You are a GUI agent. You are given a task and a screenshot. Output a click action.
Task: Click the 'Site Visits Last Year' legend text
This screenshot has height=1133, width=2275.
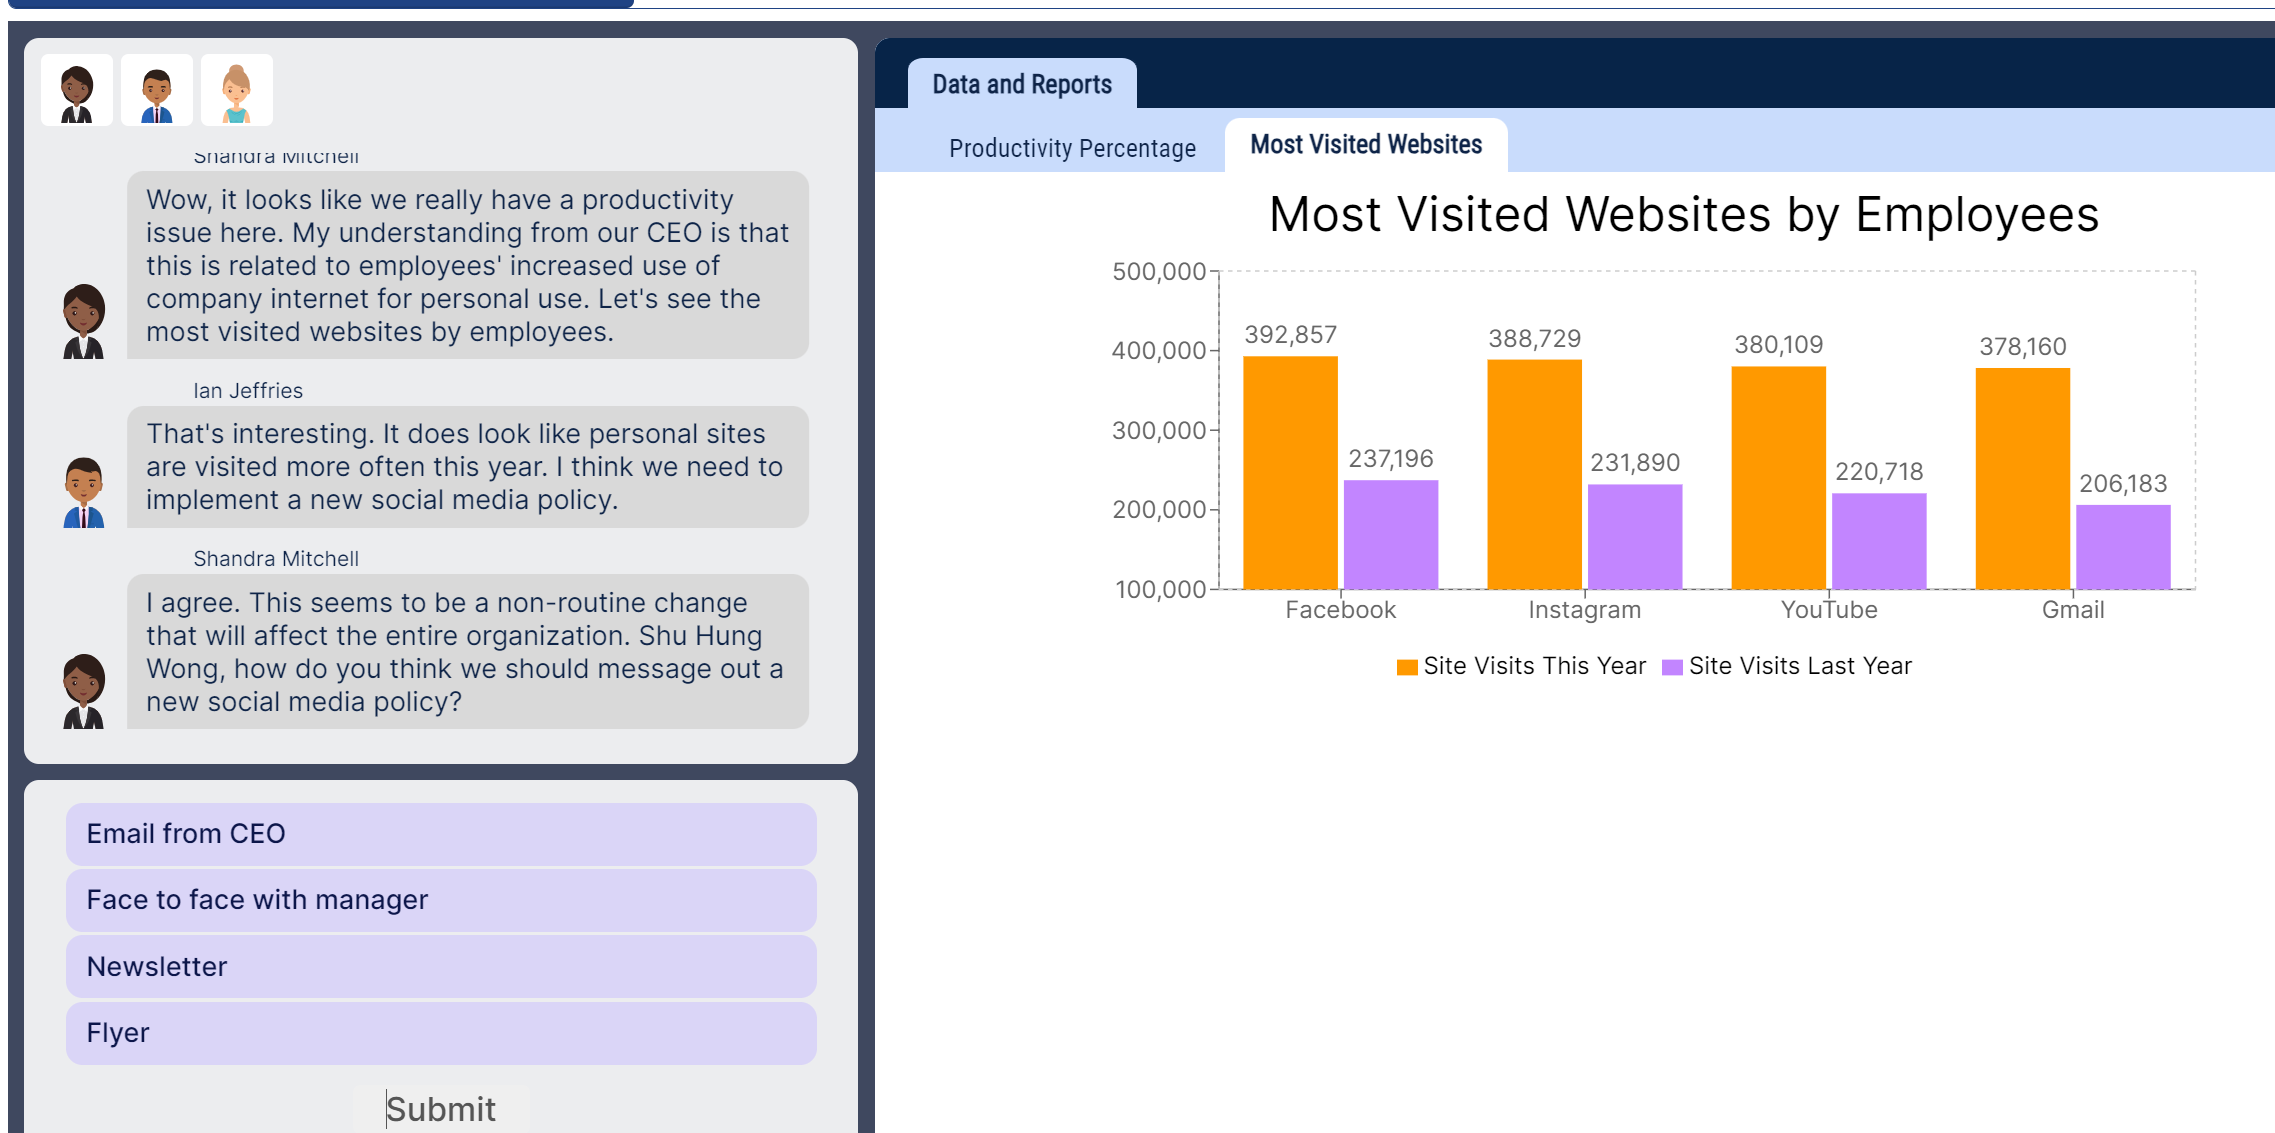click(x=1800, y=666)
